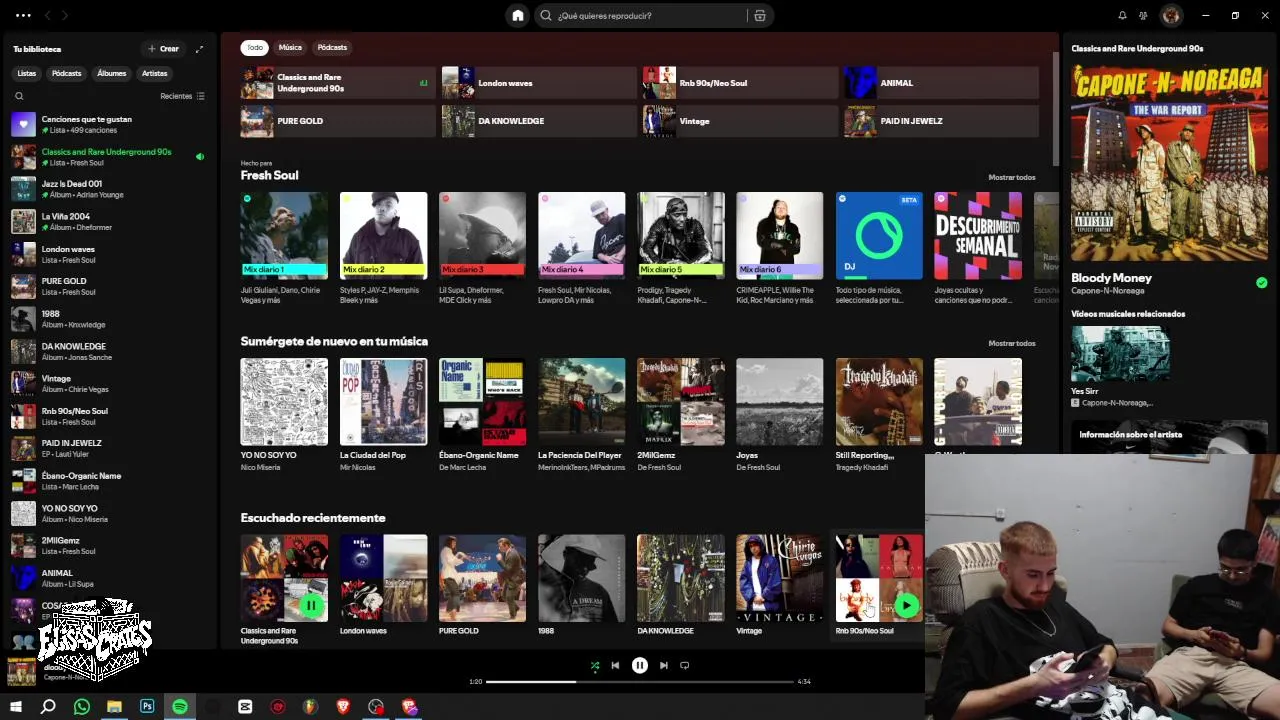Open the Mix diario 5 card
1280x720 pixels.
[x=680, y=248]
